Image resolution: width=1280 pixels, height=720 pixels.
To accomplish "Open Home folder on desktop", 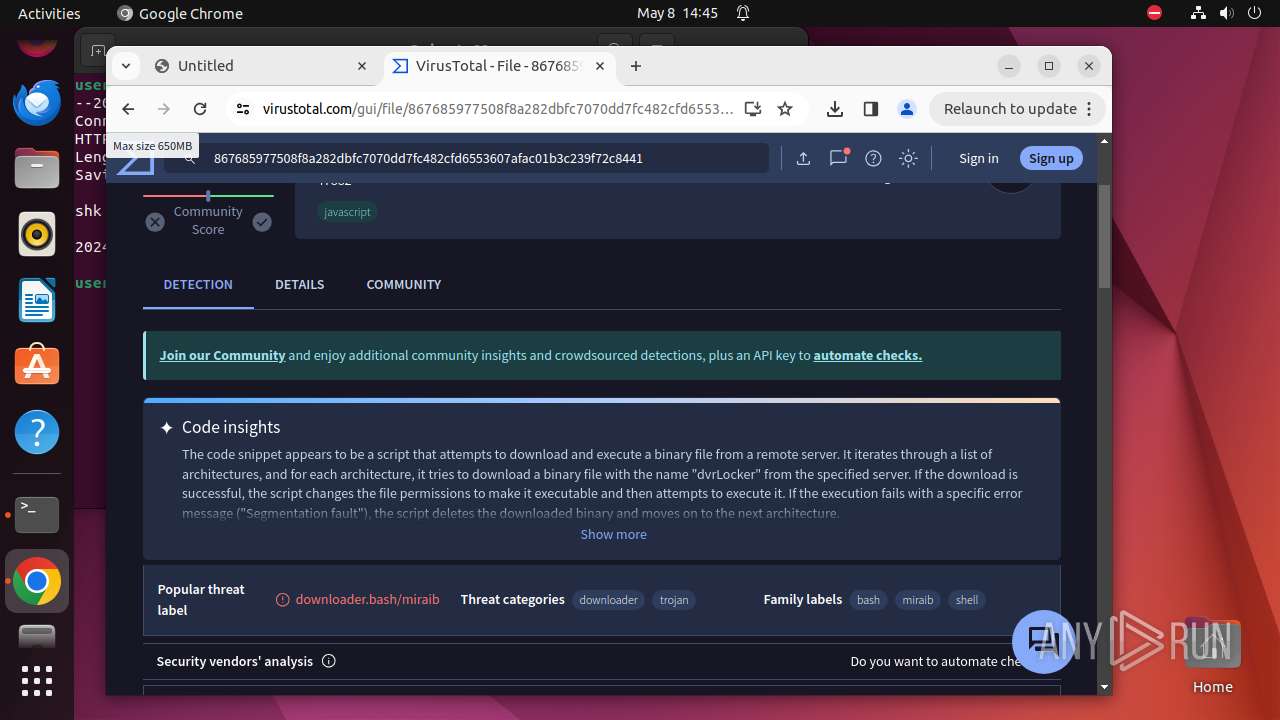I will (1212, 656).
